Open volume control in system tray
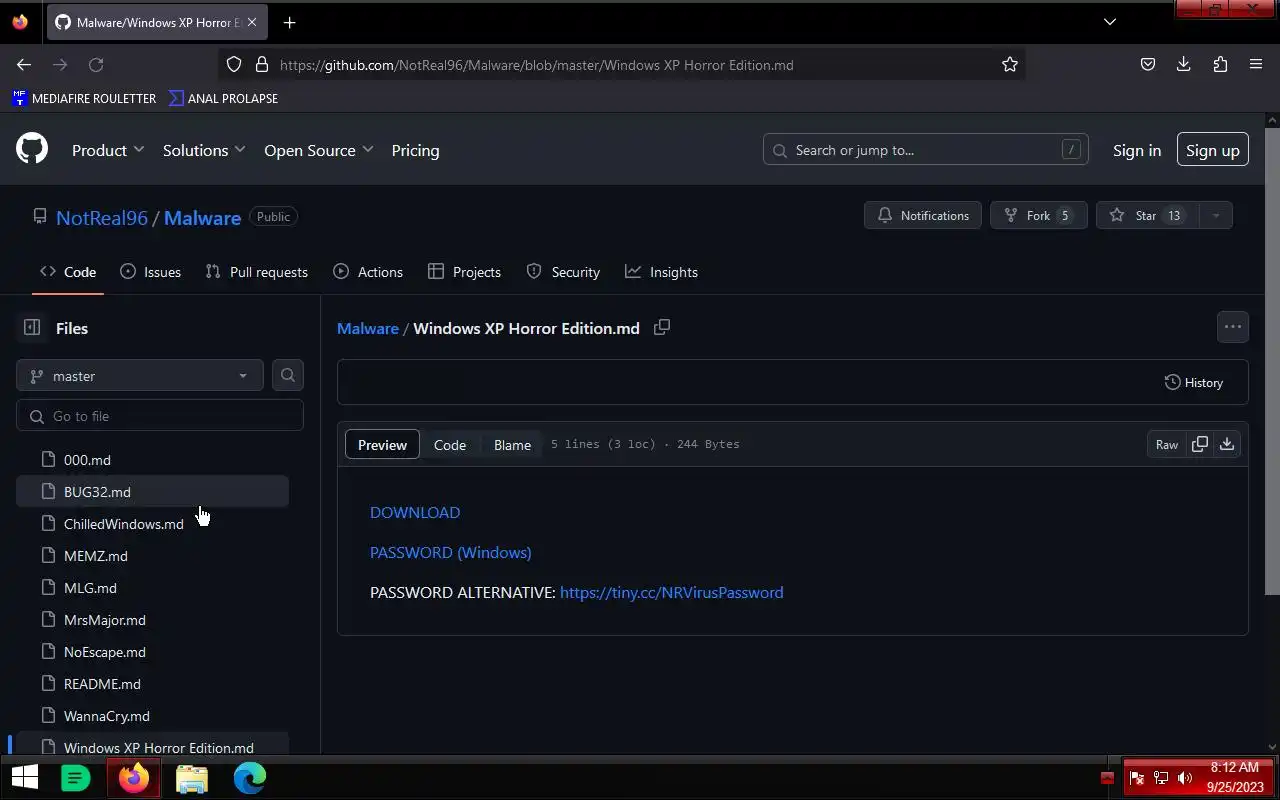The height and width of the screenshot is (800, 1280). coord(1185,777)
